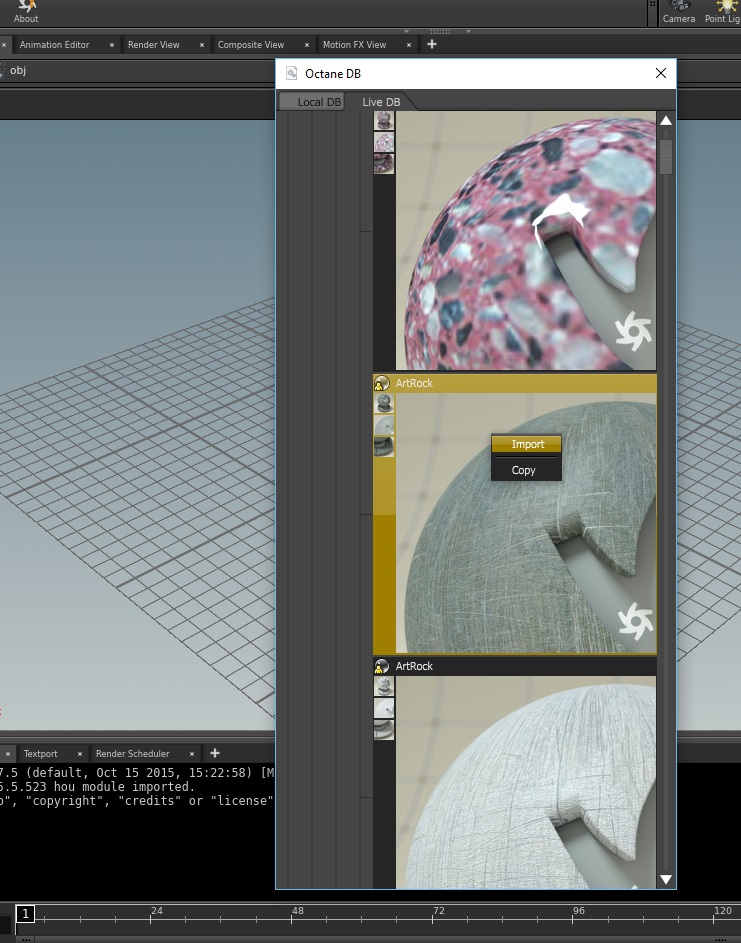This screenshot has height=943, width=741.
Task: Click the selected ArtRock title bar
Action: coord(515,383)
